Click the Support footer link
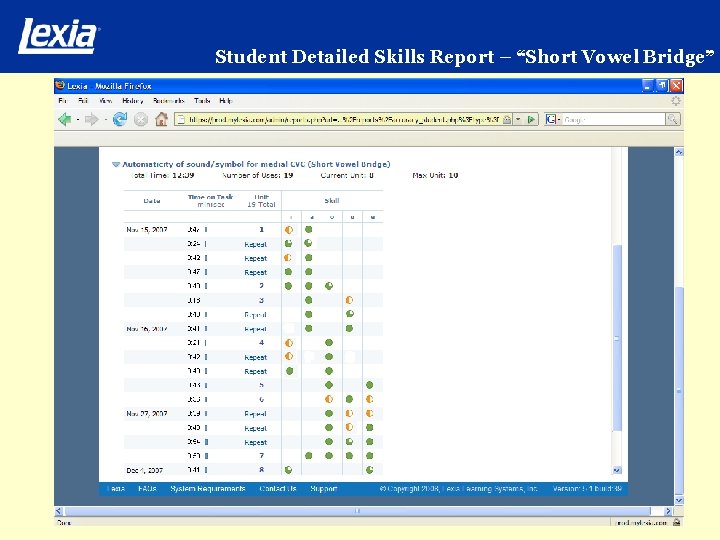 tap(324, 489)
